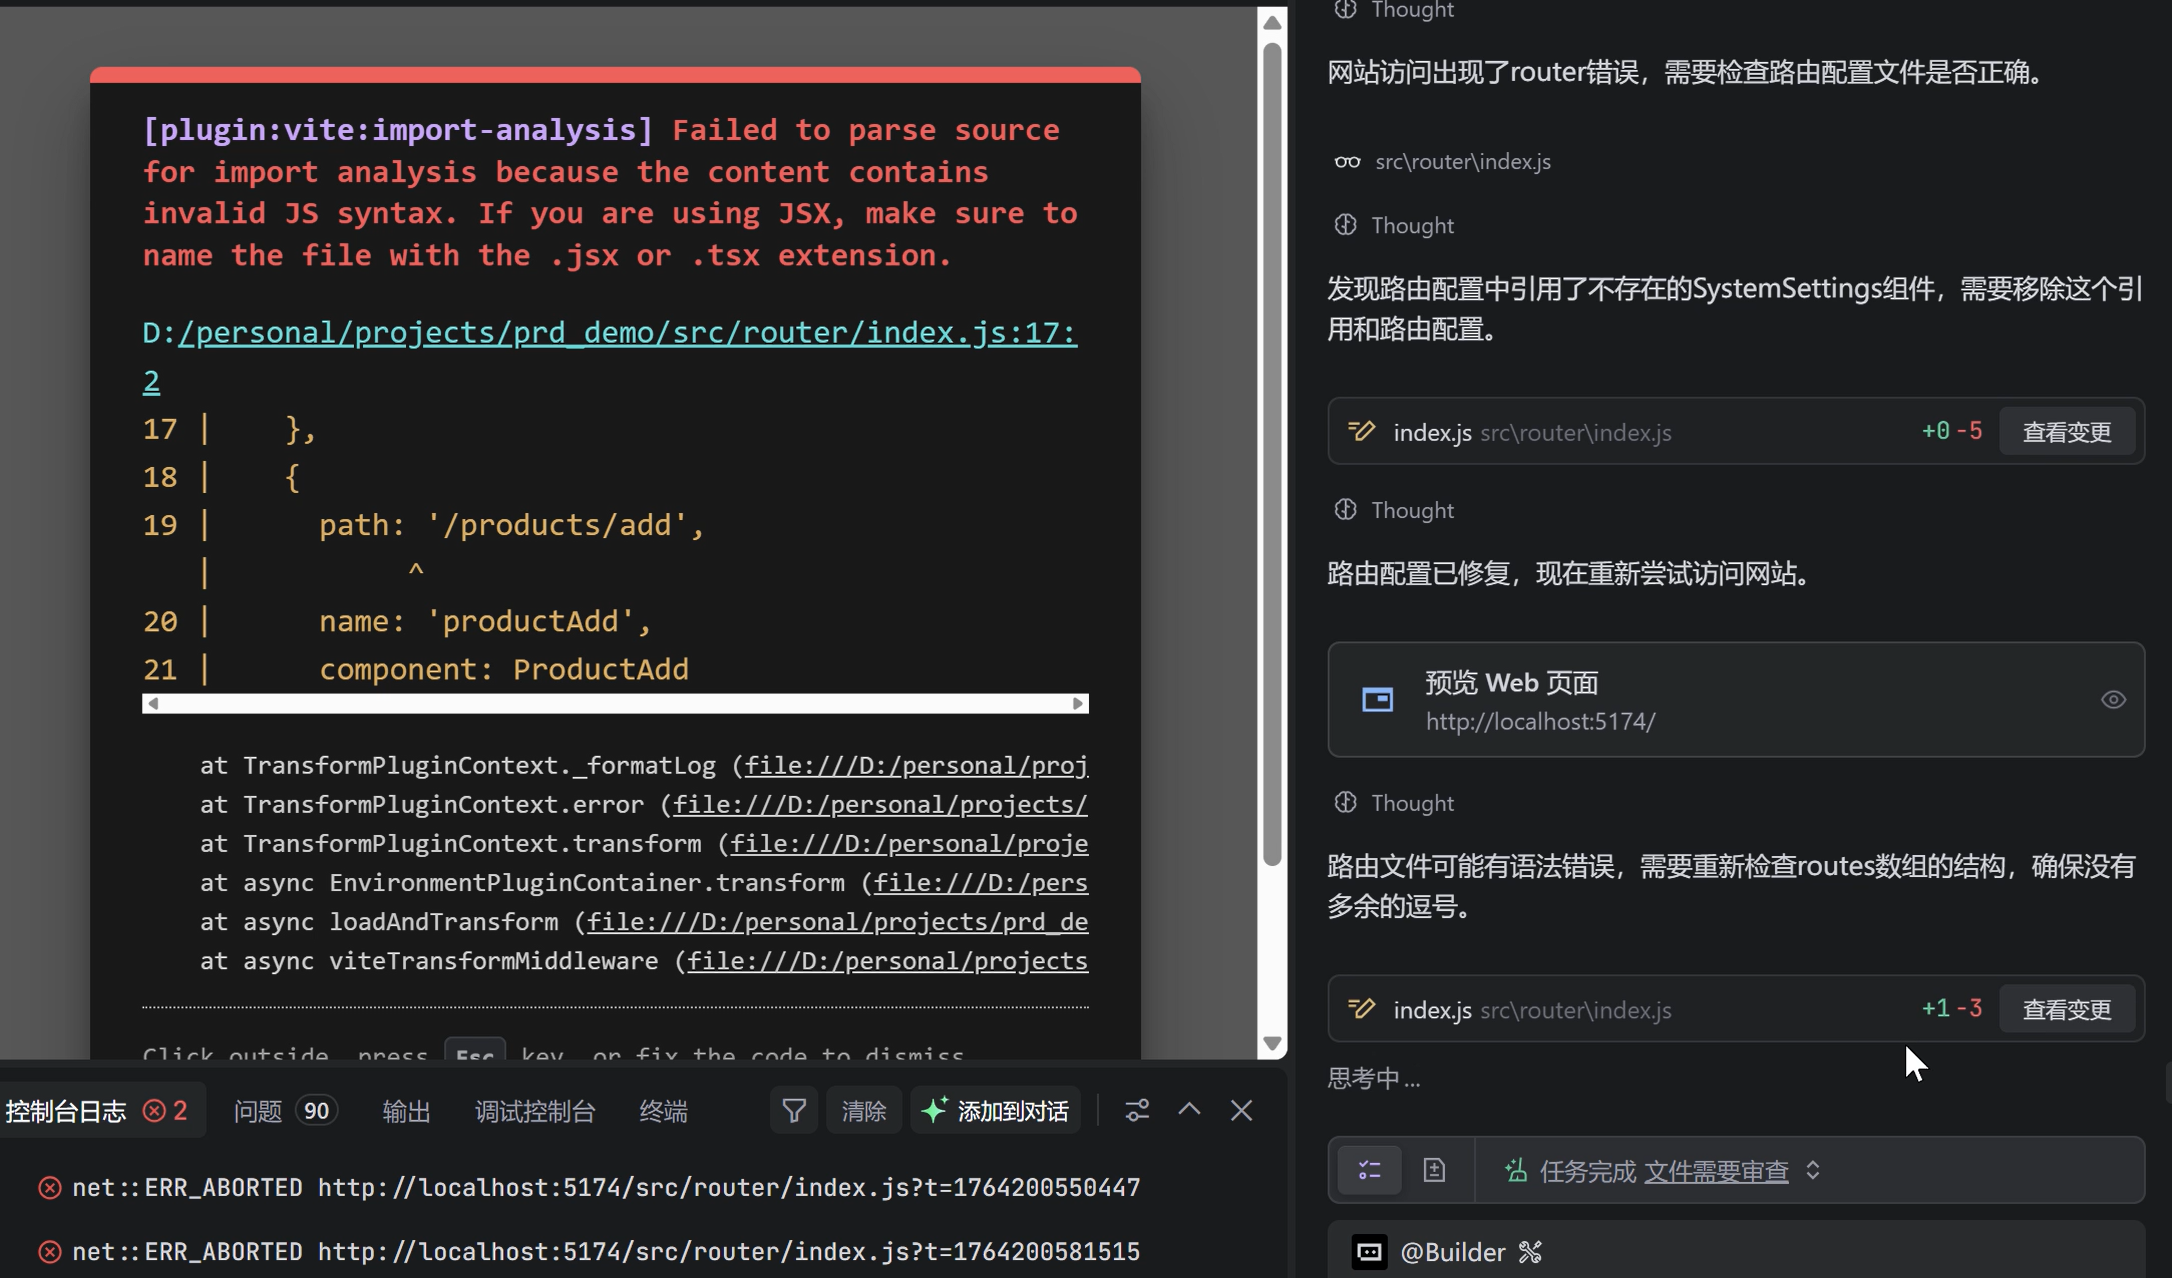Viewport: 2172px width, 1278px height.
Task: Switch to the 问题 tab
Action: tap(256, 1110)
